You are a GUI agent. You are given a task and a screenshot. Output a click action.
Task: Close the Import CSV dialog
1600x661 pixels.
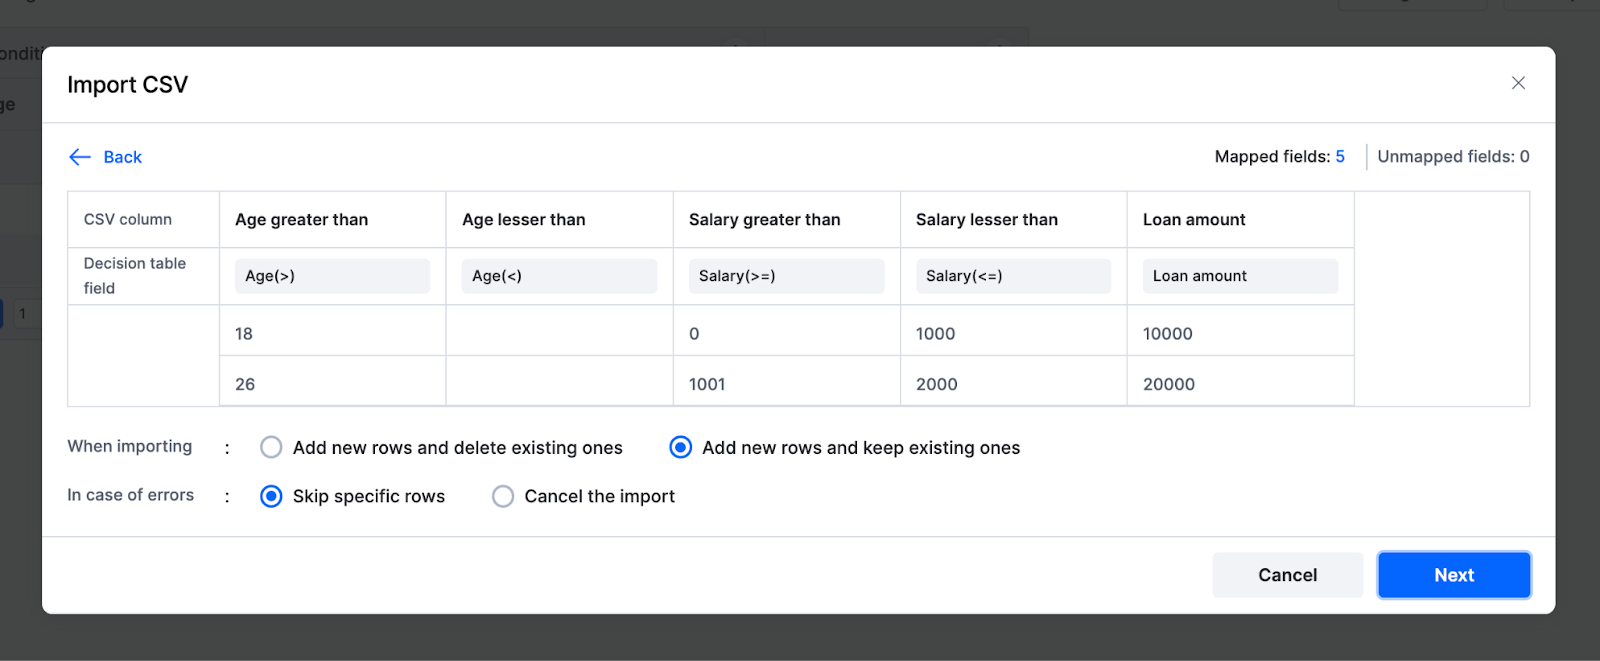(1518, 83)
